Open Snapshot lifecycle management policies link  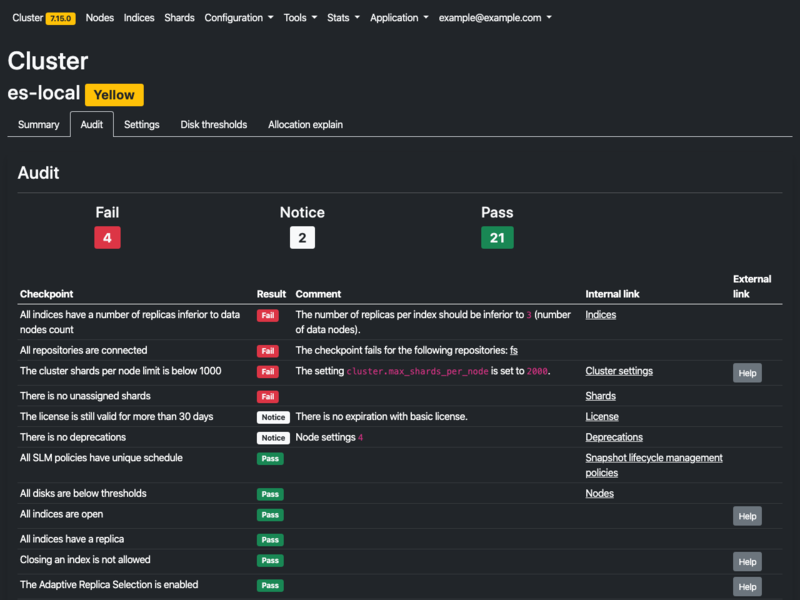point(654,465)
